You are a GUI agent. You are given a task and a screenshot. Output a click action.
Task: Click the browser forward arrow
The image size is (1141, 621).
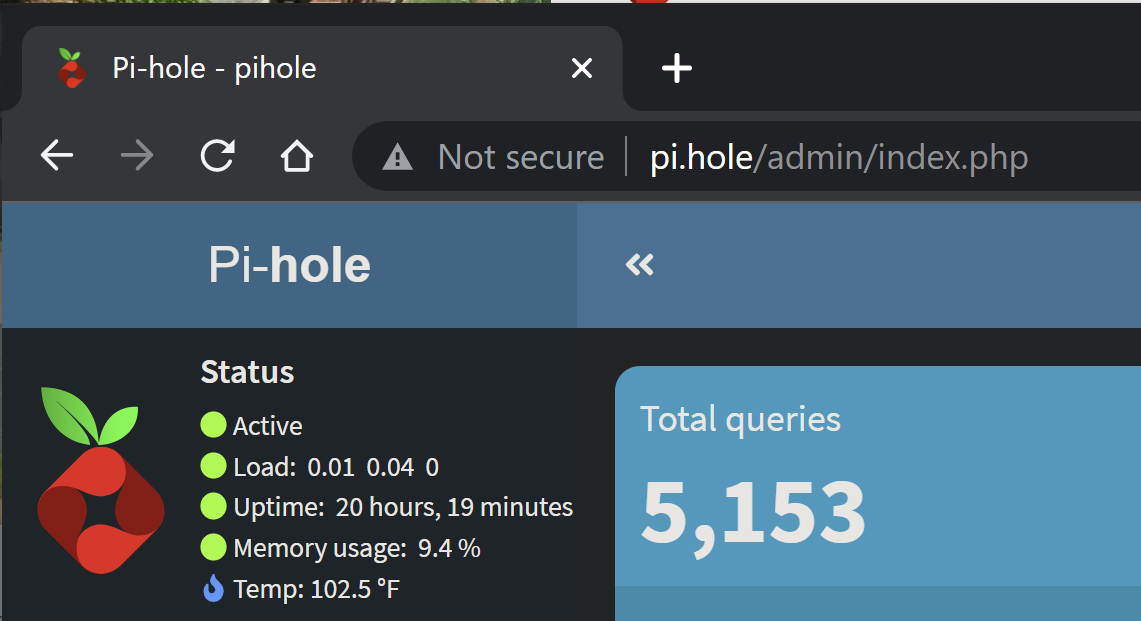(137, 155)
